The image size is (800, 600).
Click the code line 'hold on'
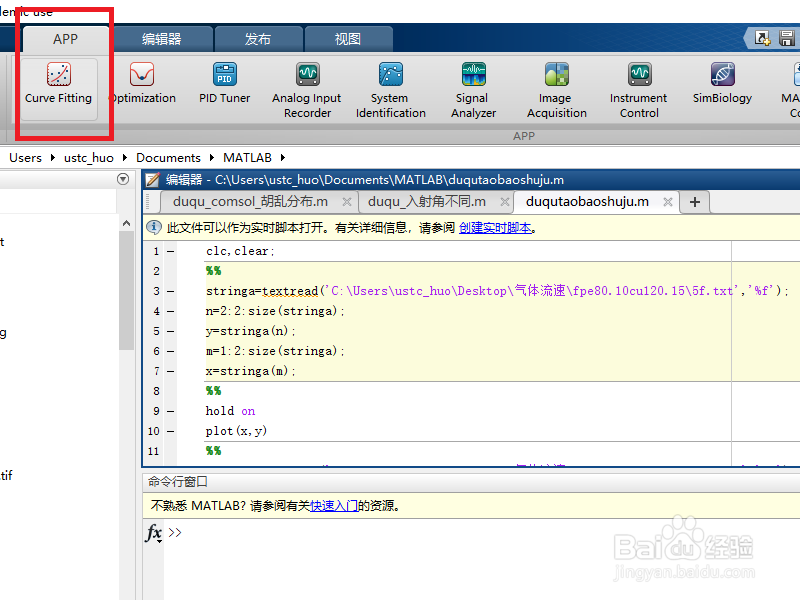click(230, 411)
